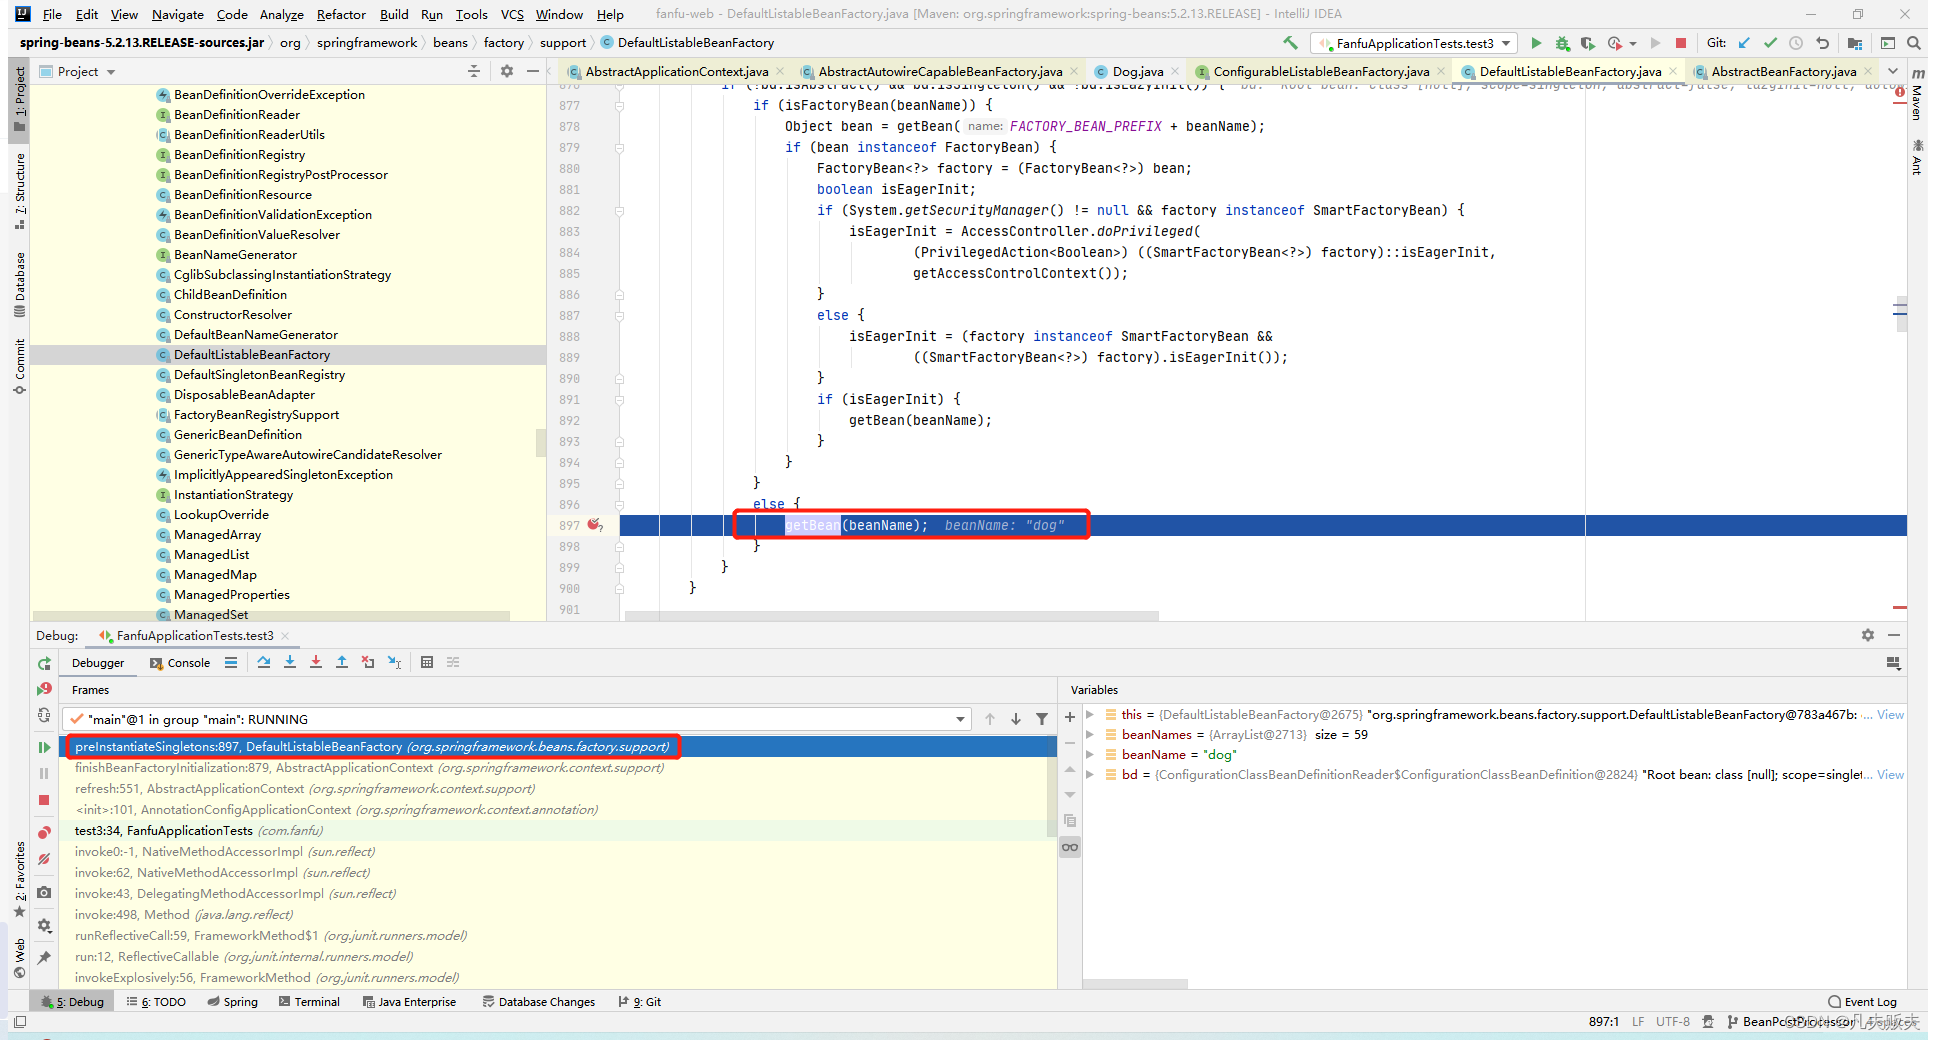
Task: Open run configuration dropdown FanfuApplicationTests.test3
Action: (1415, 43)
